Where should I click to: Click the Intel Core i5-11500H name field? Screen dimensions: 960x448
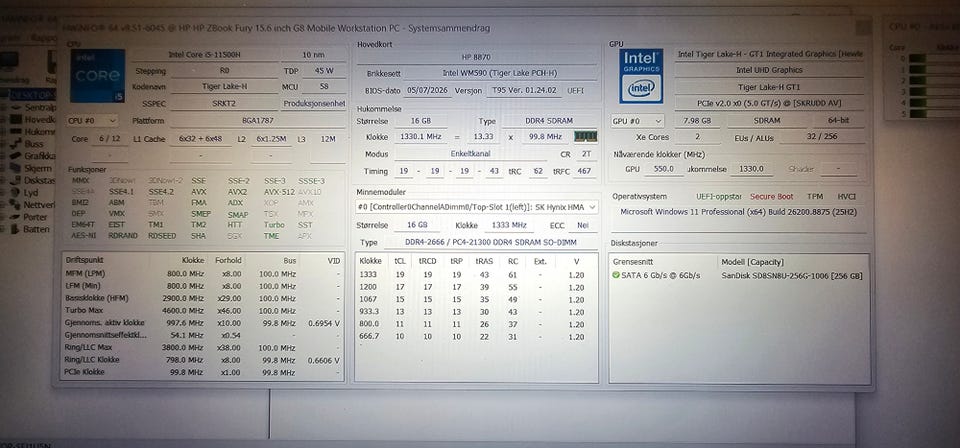tap(204, 54)
